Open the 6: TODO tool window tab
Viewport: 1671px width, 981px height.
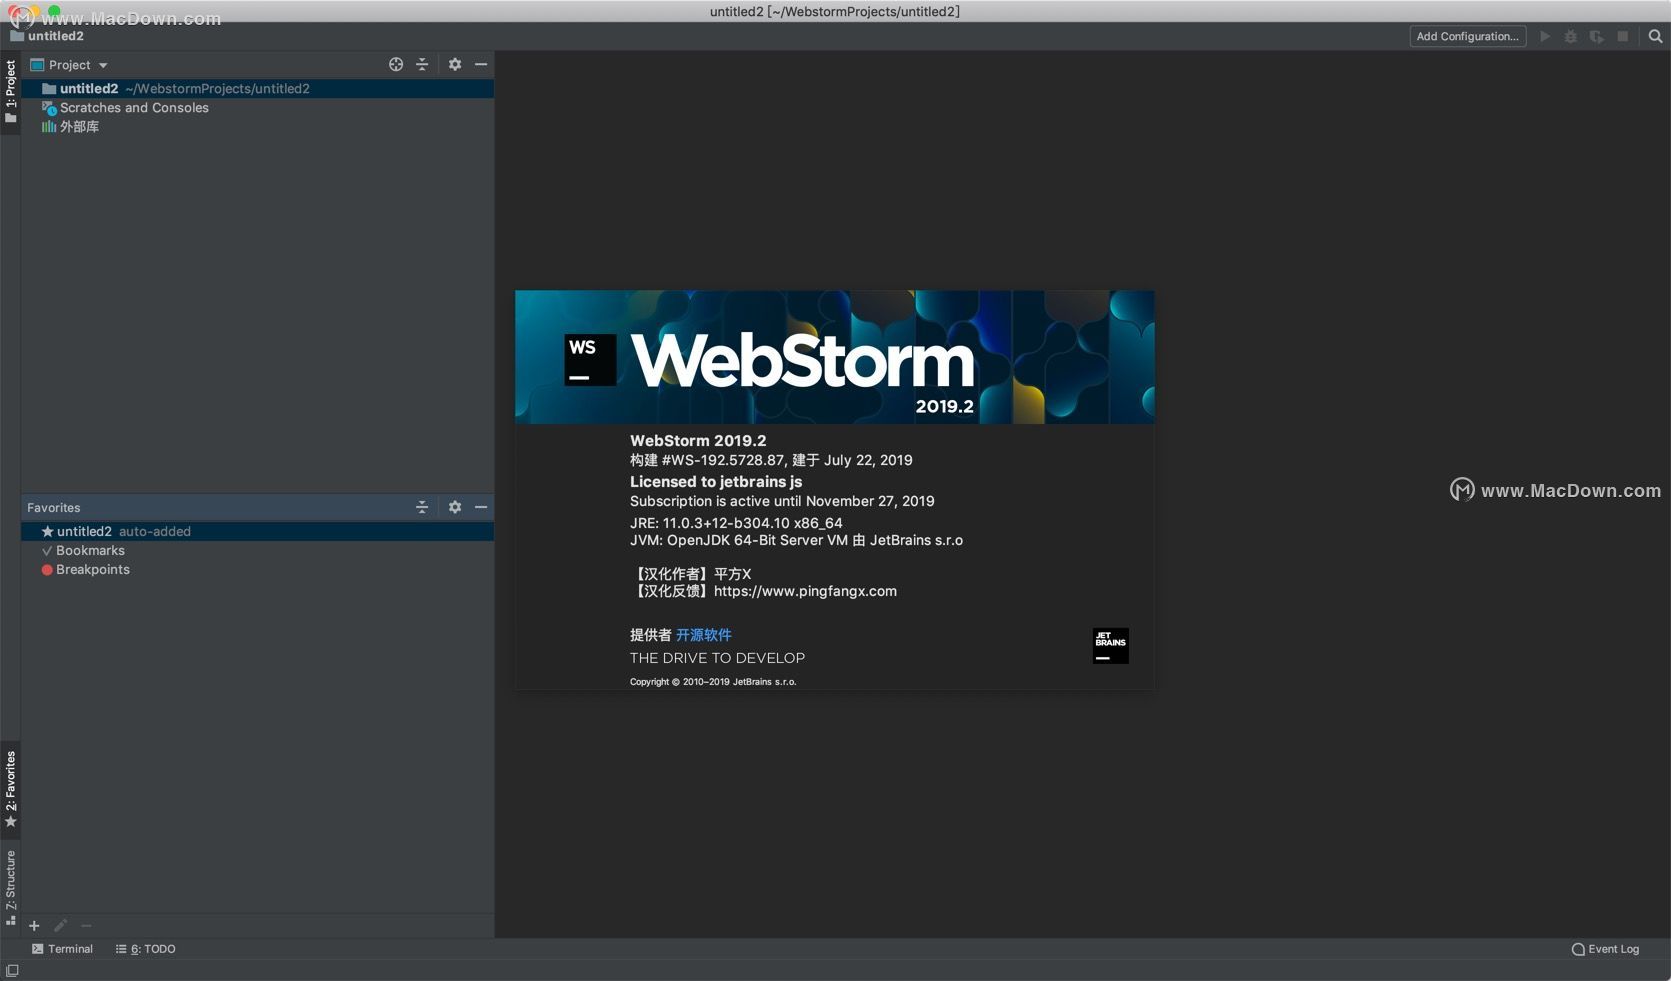pyautogui.click(x=145, y=949)
